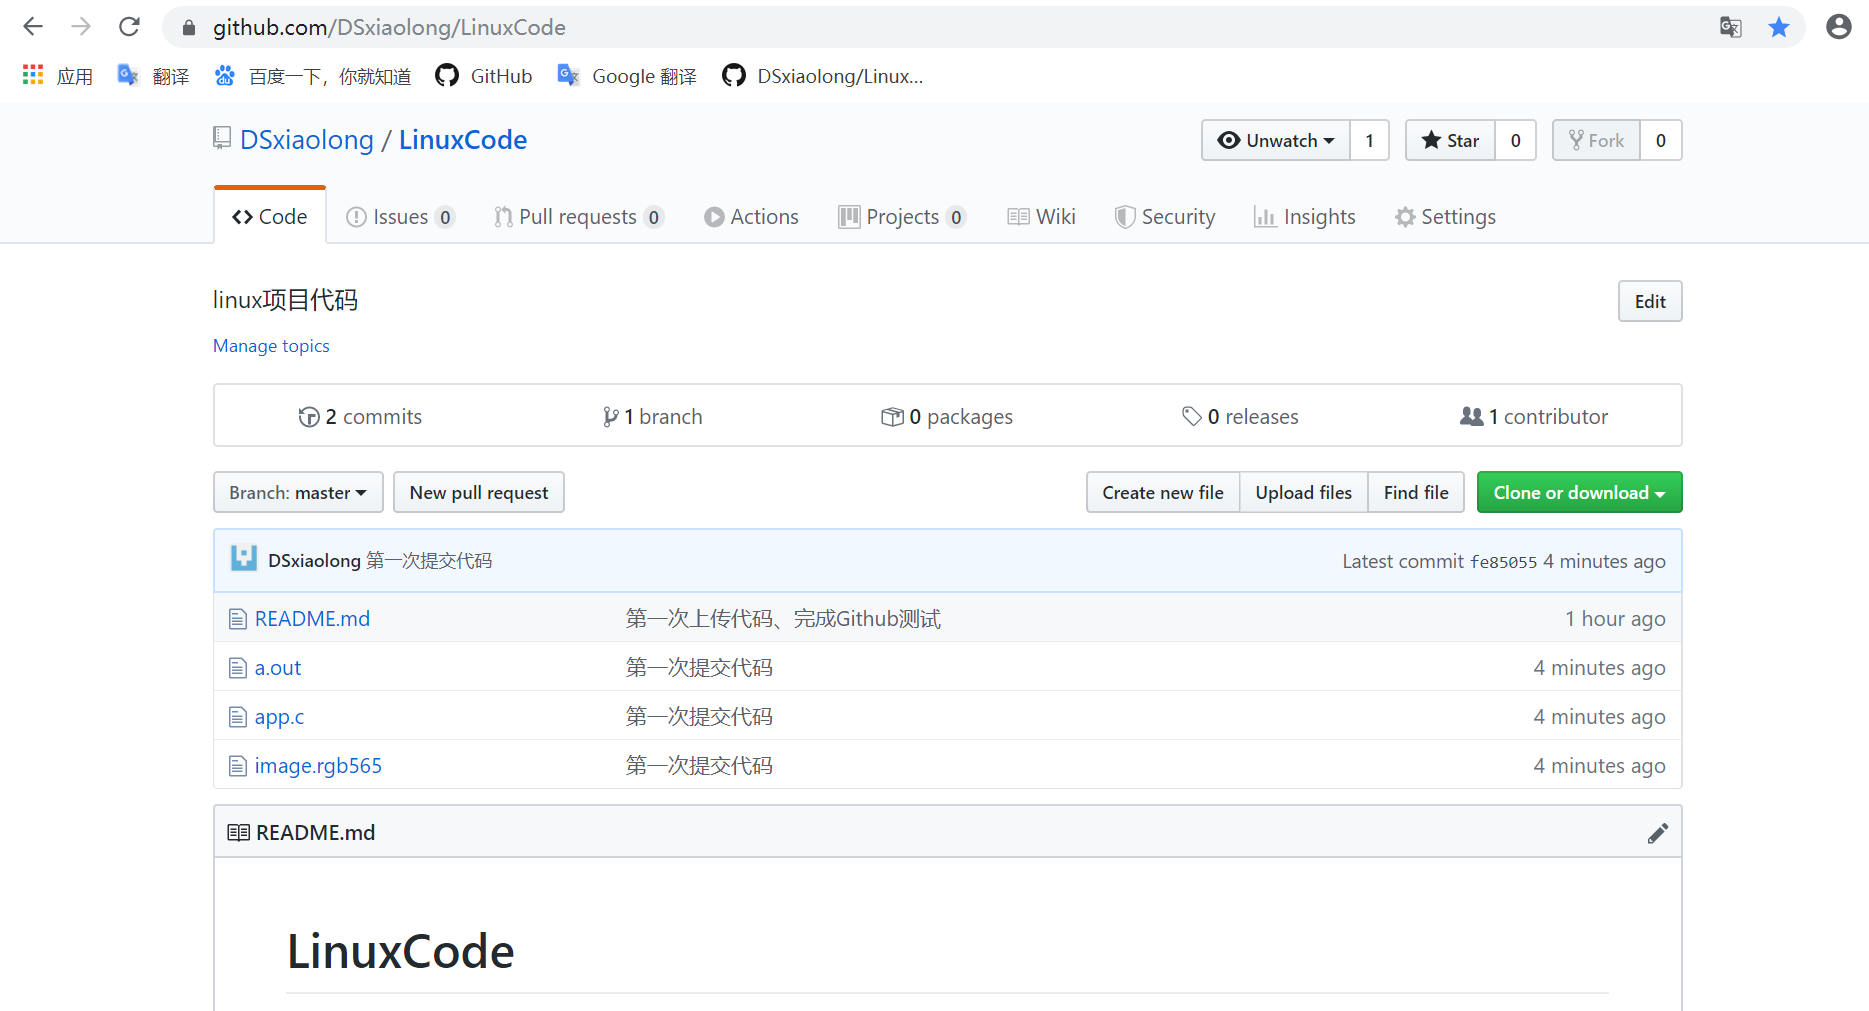
Task: Open the app.c file
Action: pos(279,717)
